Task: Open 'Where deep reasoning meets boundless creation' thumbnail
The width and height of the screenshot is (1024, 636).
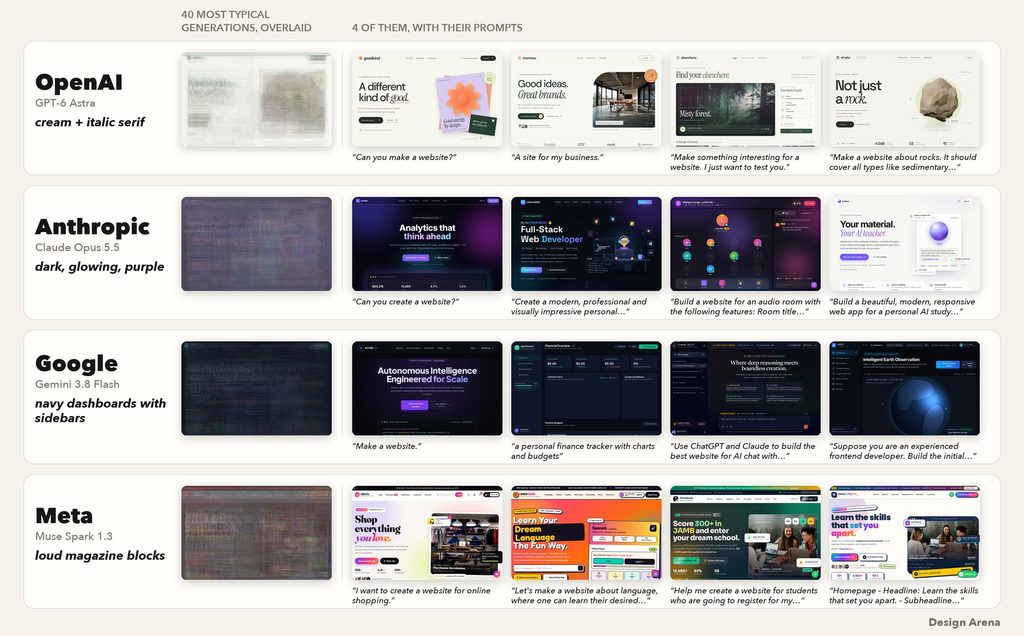Action: (745, 389)
